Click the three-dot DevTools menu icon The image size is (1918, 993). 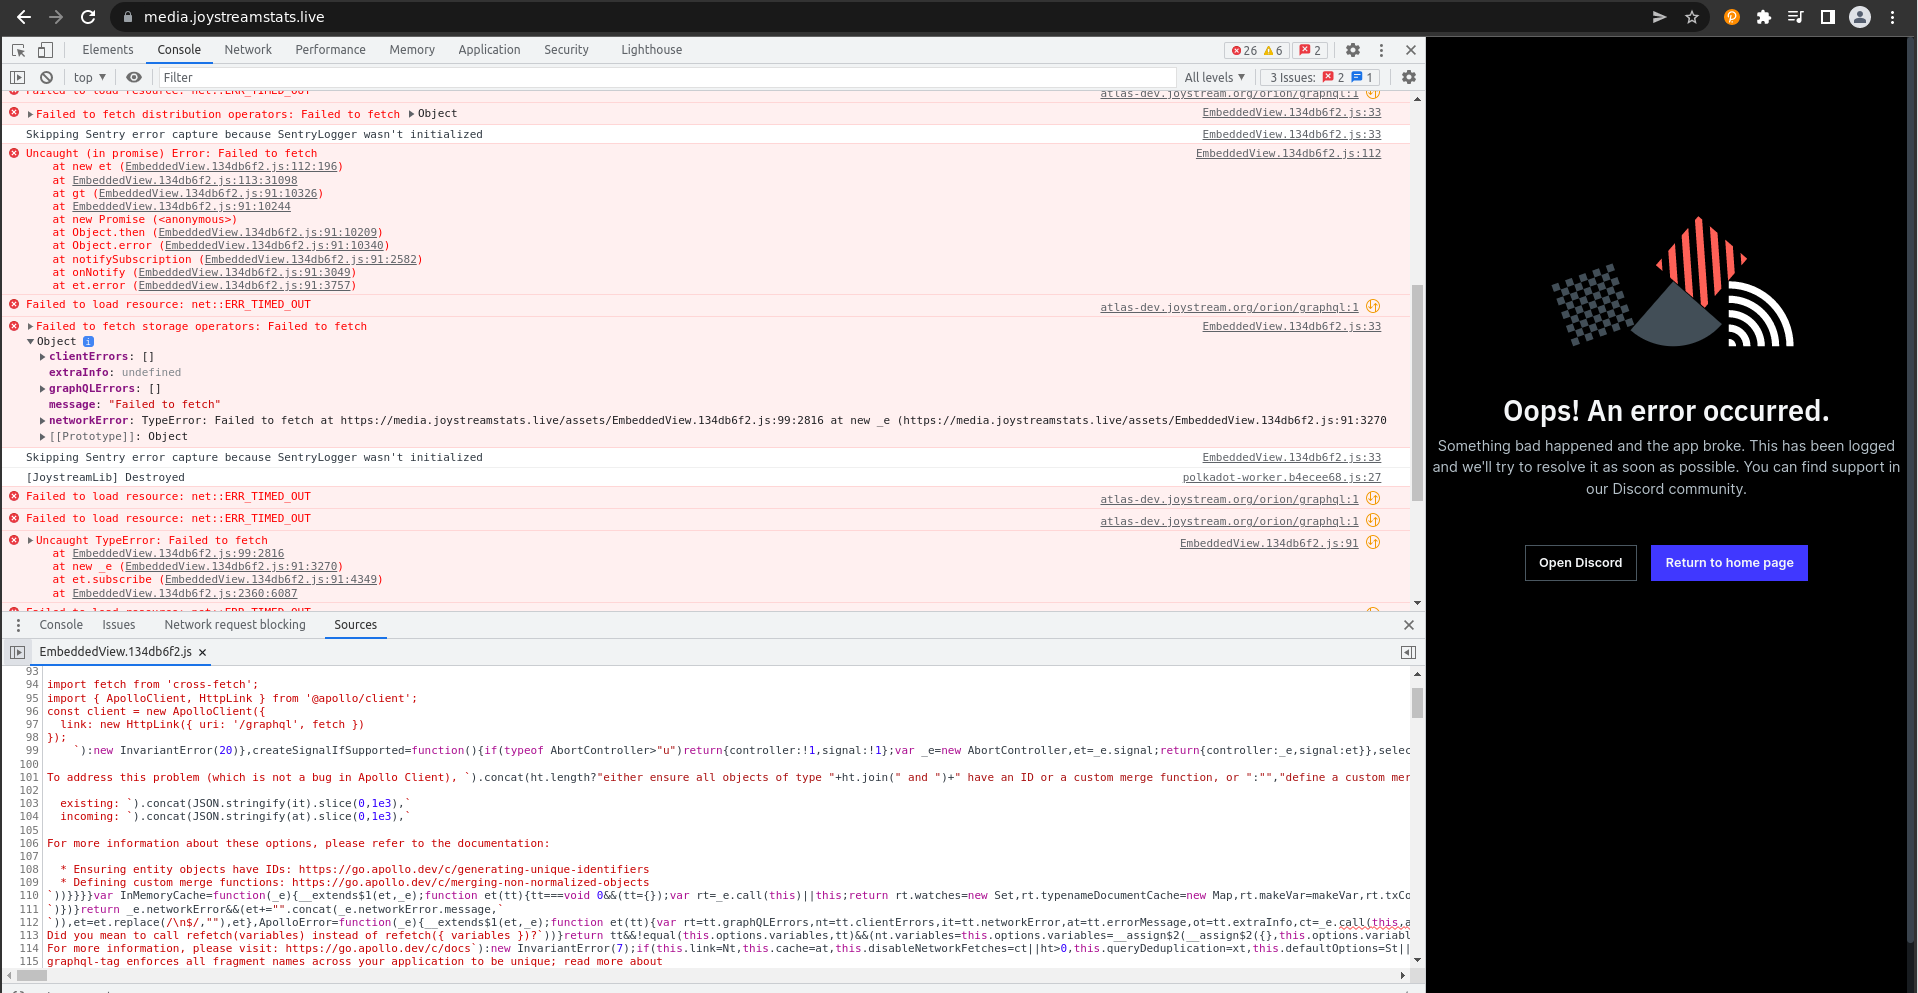coord(1381,49)
